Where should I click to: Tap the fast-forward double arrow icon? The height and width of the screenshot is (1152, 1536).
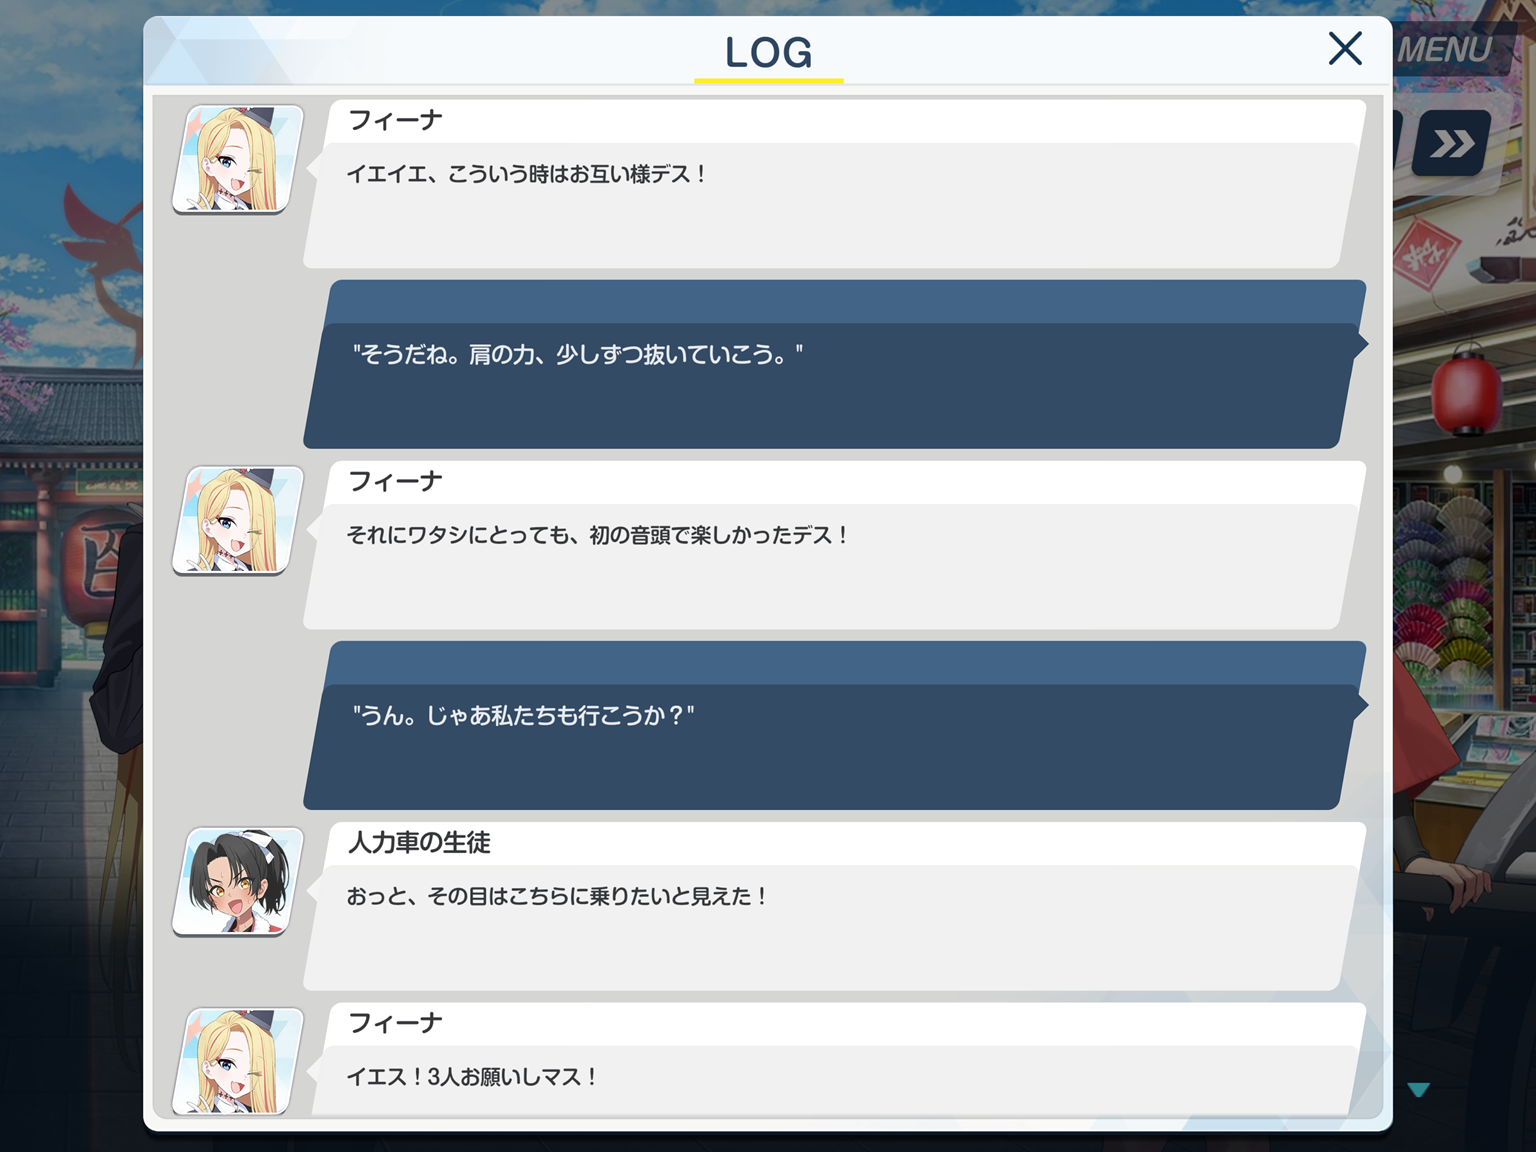[1452, 144]
